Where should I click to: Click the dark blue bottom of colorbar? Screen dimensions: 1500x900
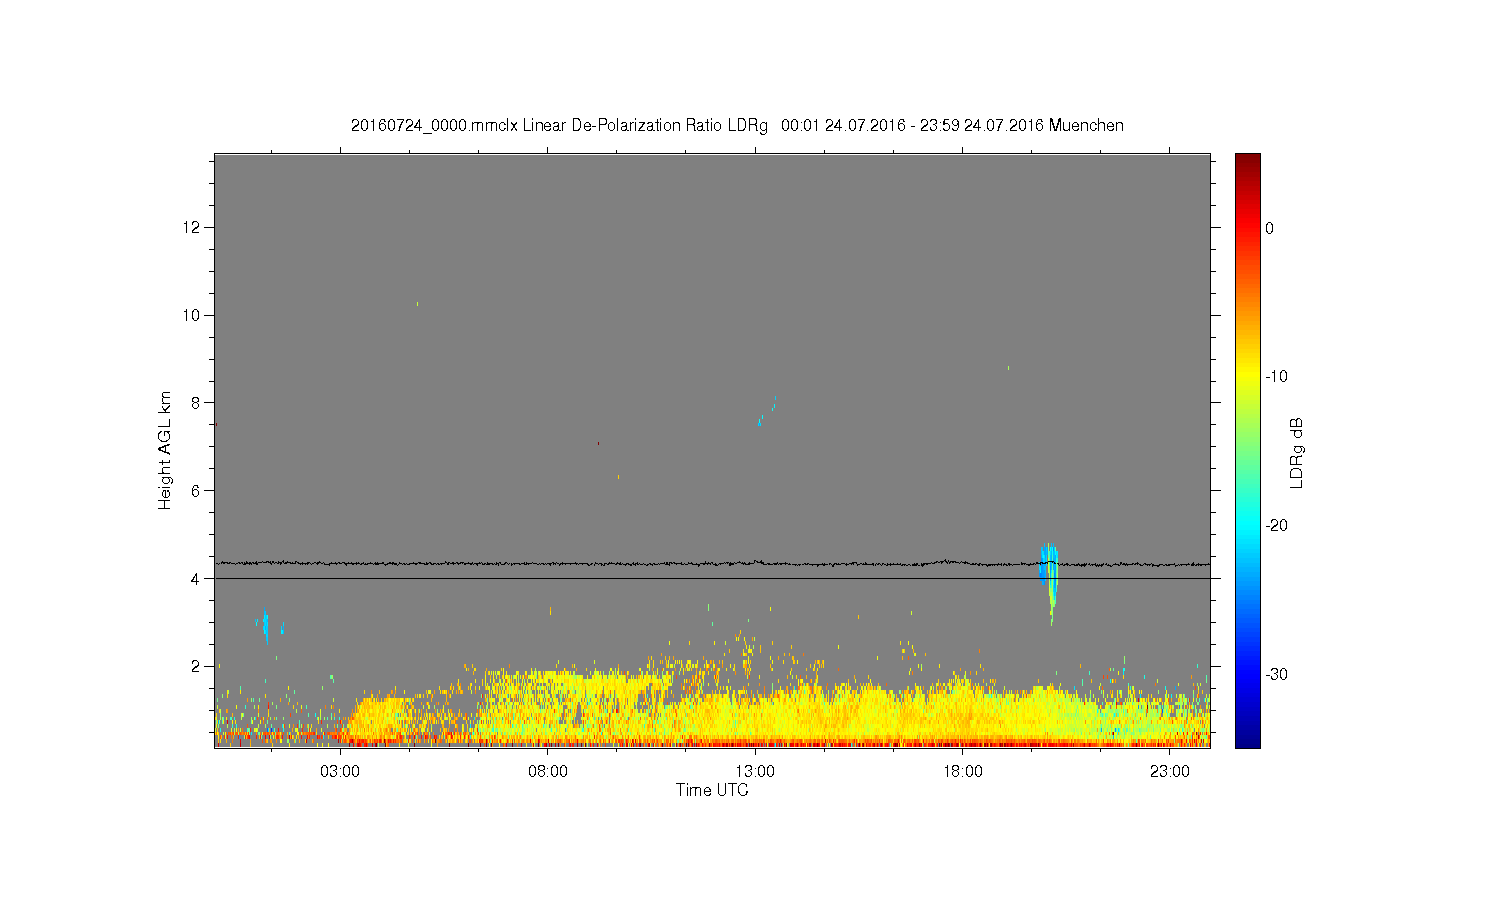tap(1248, 737)
